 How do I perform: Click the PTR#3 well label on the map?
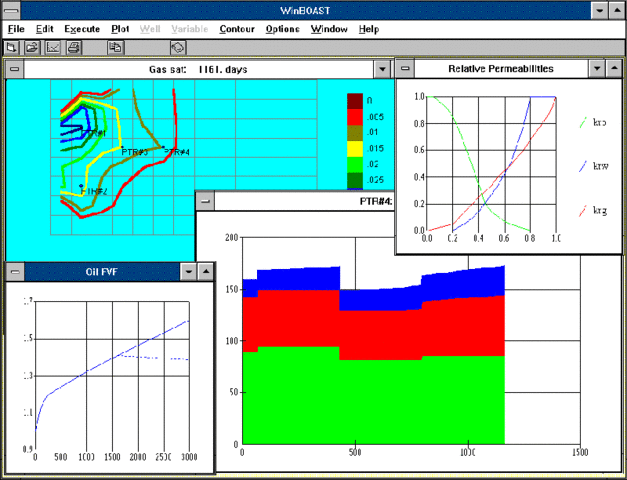coord(135,152)
